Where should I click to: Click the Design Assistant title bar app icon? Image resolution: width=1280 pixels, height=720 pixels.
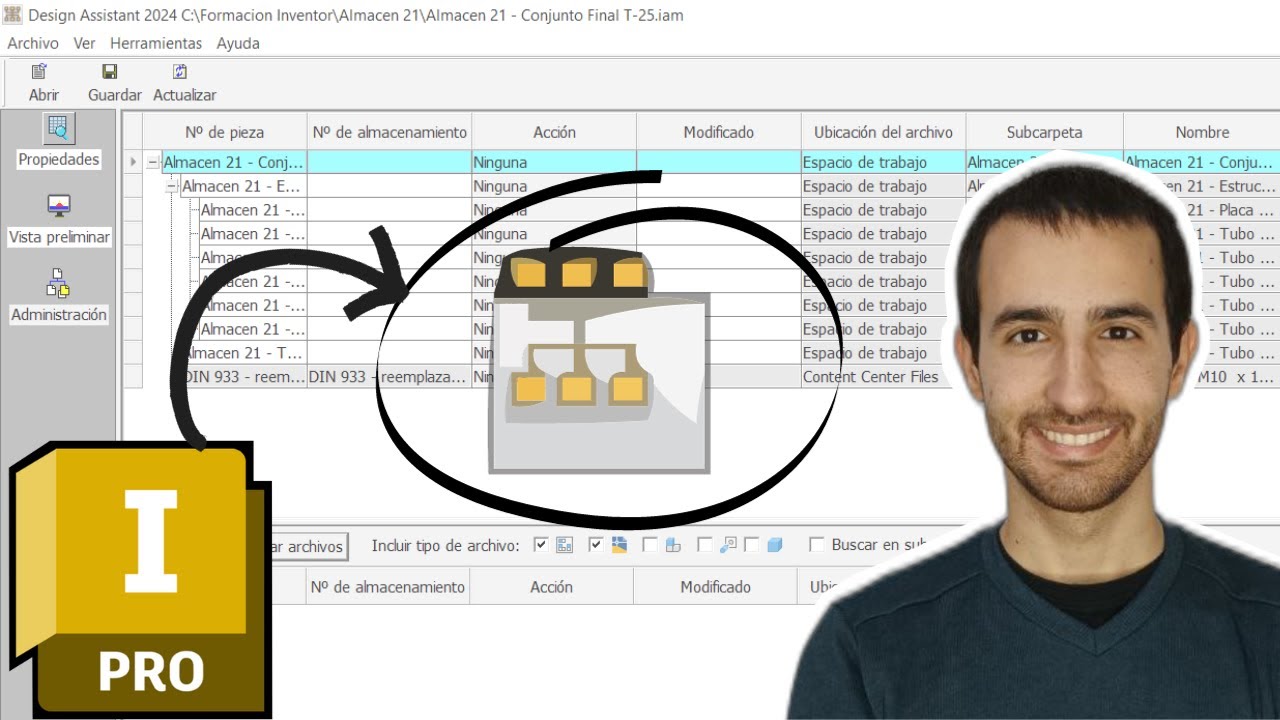point(13,15)
